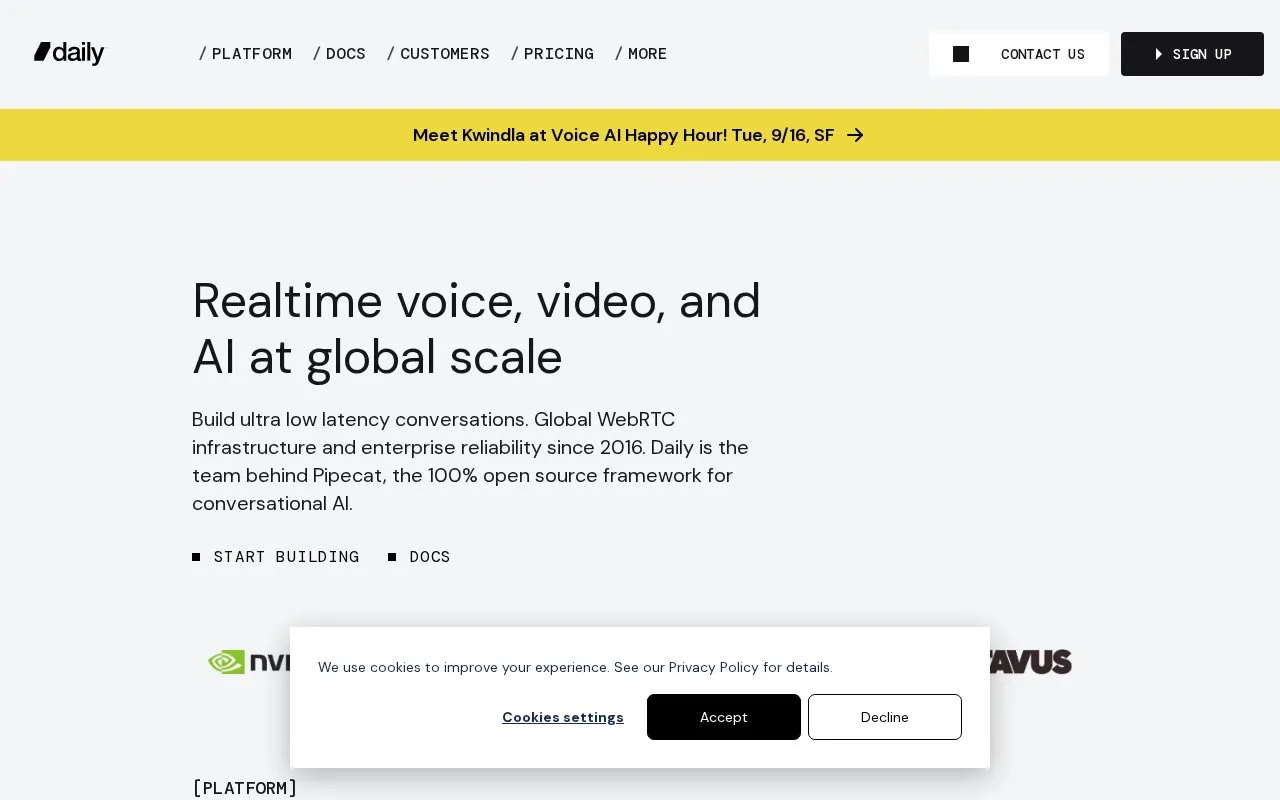Click the heading "Realtime voice, video, and AI at global scale"

point(477,329)
